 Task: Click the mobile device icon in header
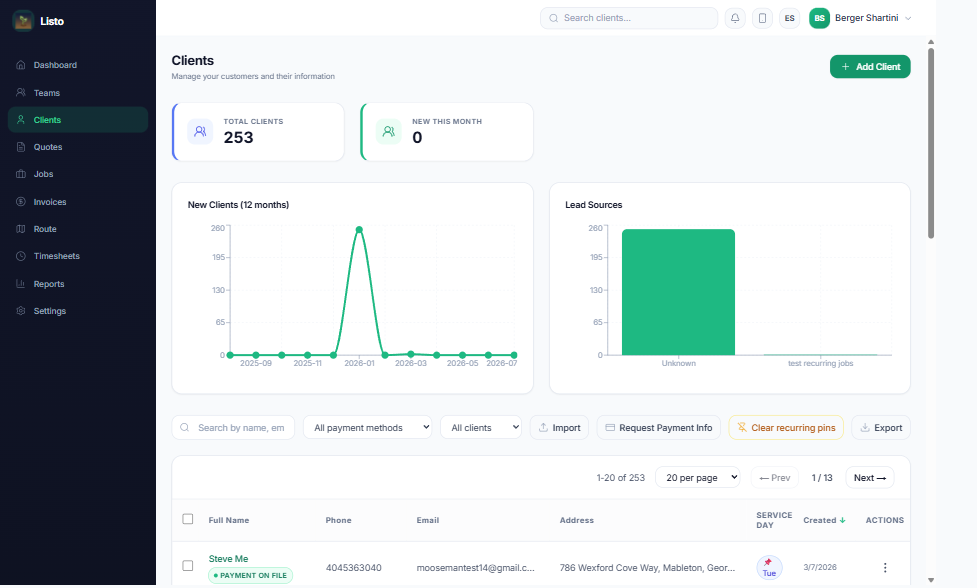762,18
